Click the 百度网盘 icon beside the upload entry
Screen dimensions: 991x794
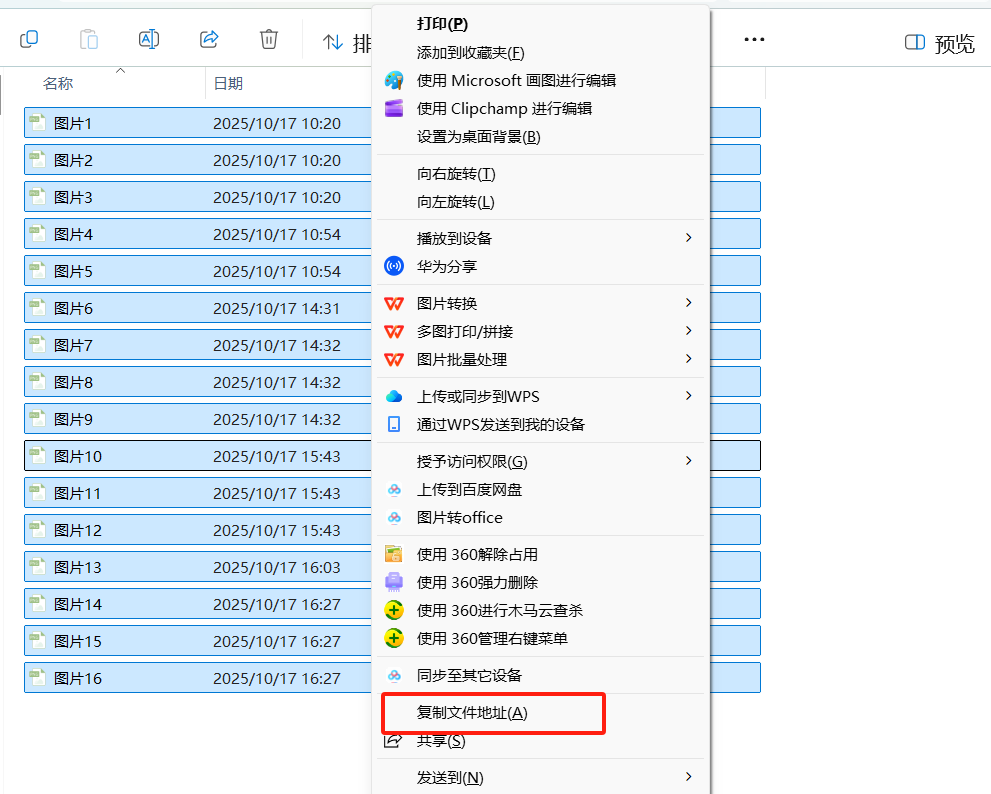point(393,492)
